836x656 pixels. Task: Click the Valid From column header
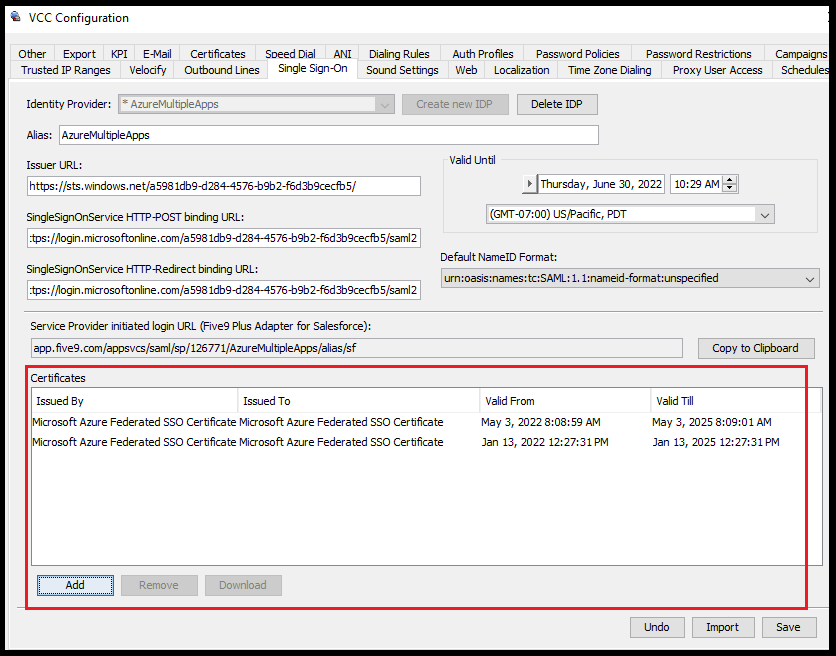[565, 401]
